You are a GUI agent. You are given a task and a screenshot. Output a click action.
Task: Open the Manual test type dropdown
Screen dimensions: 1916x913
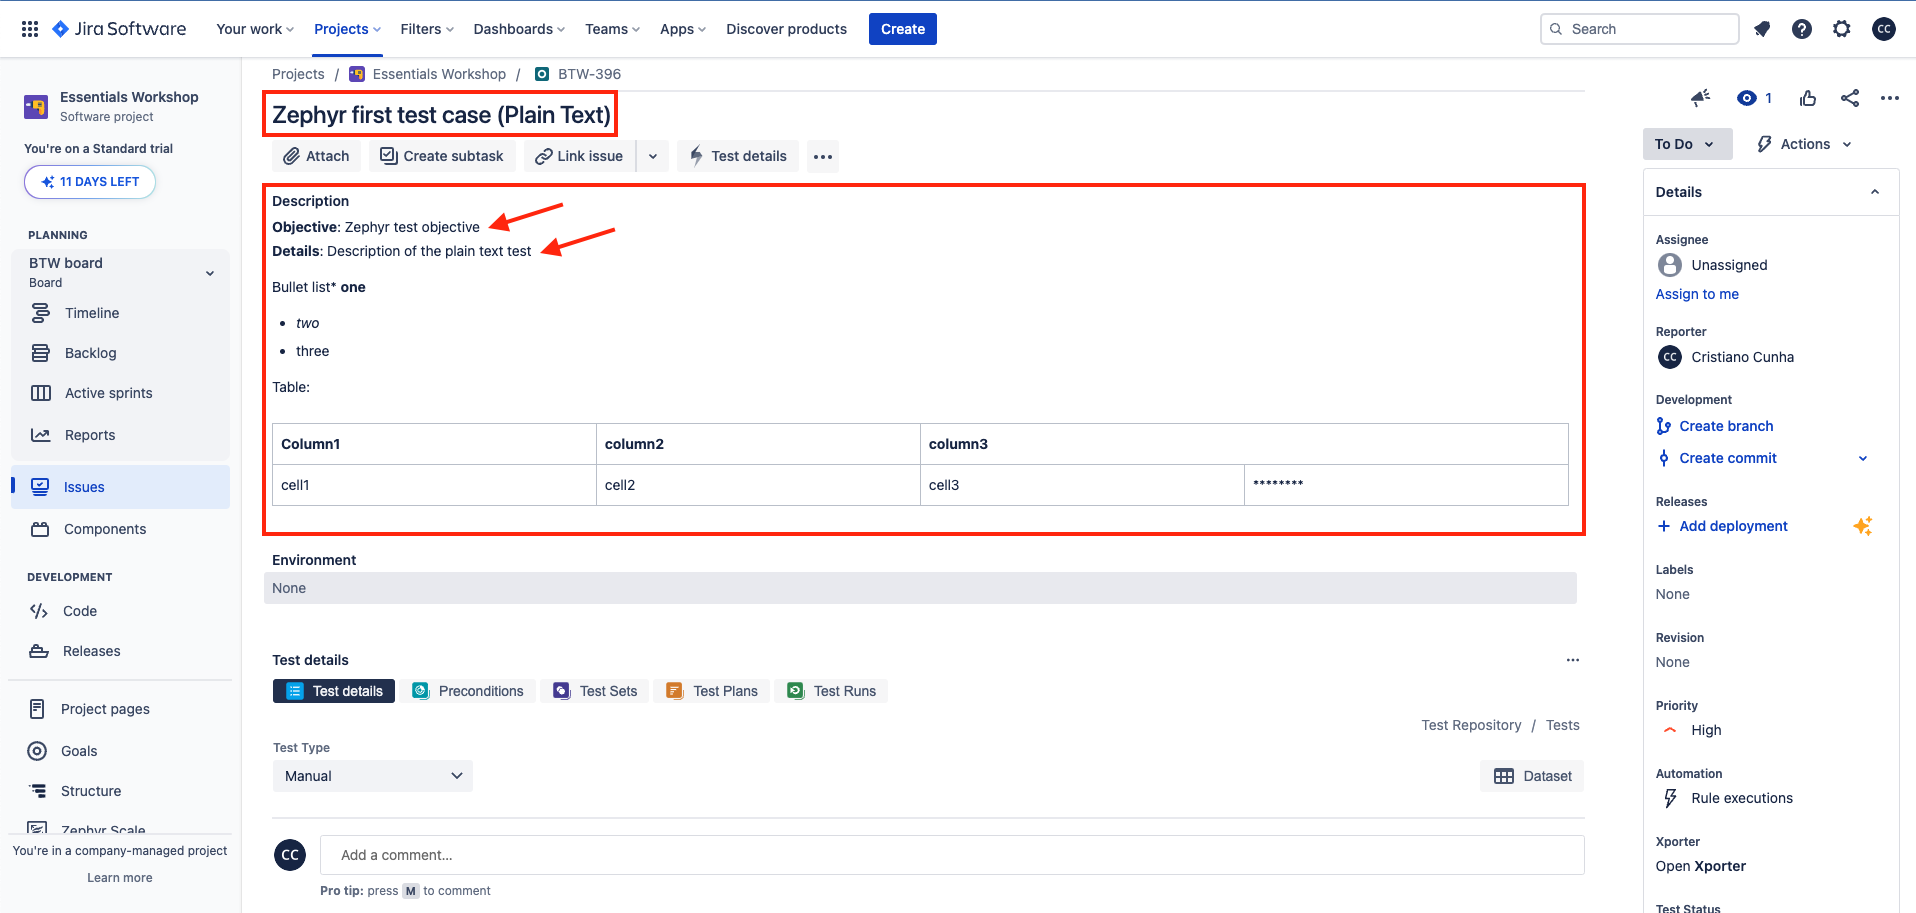click(373, 776)
